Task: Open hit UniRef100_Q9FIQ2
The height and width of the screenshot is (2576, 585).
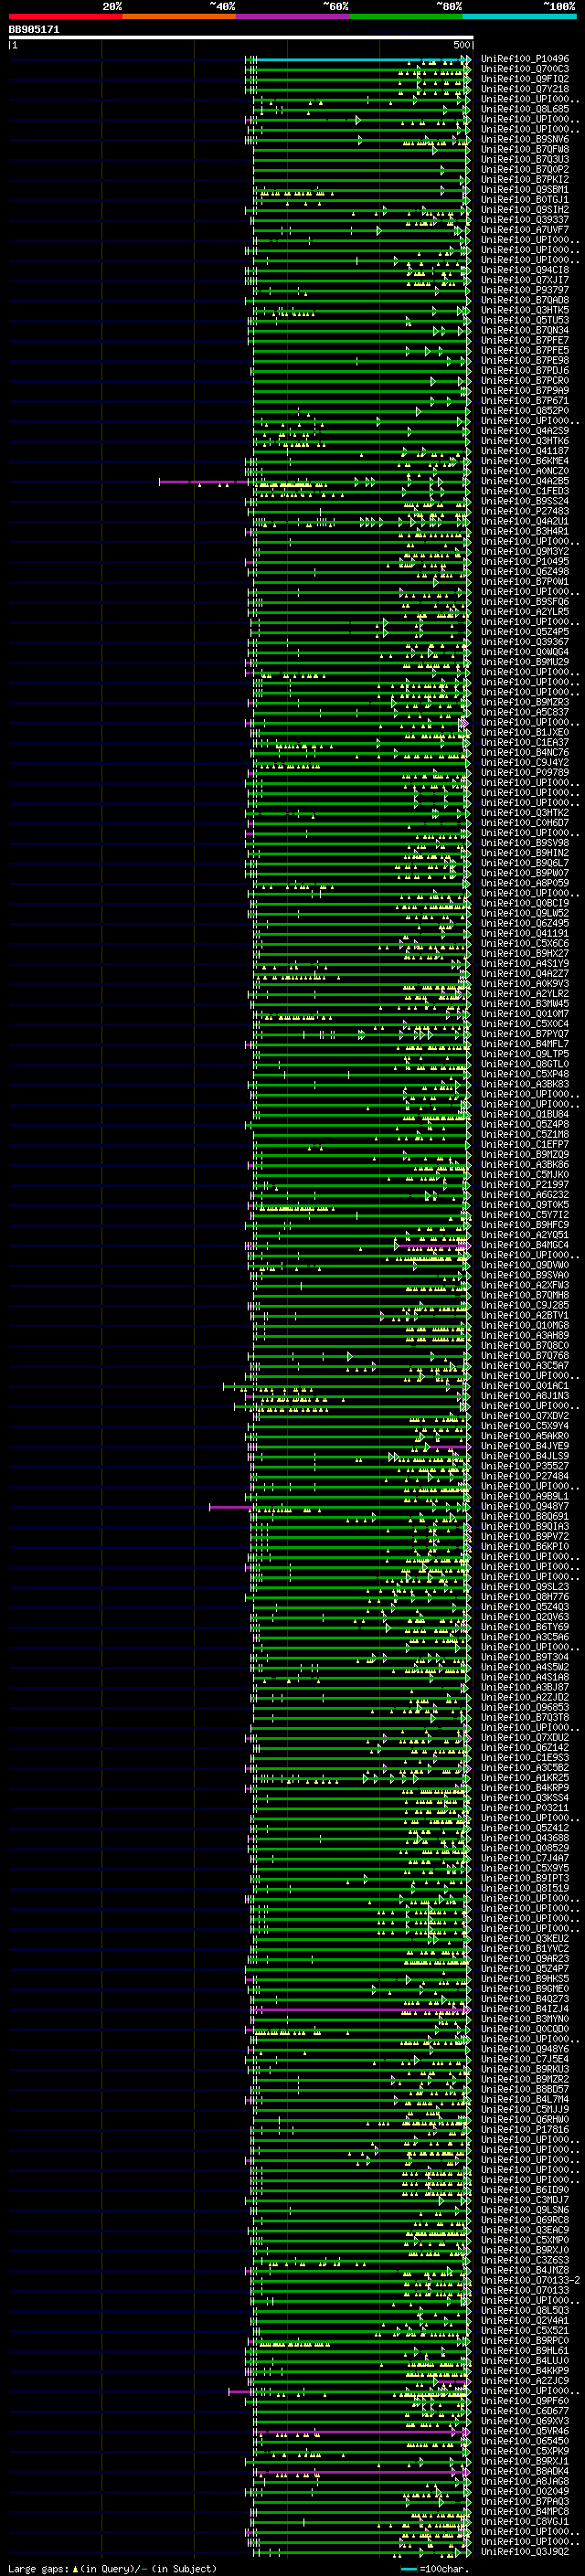Action: point(525,80)
